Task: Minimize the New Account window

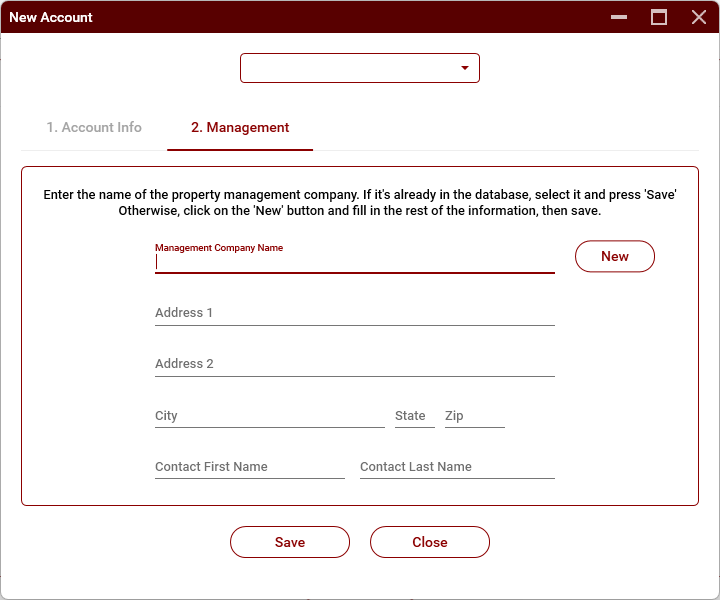Action: [620, 17]
